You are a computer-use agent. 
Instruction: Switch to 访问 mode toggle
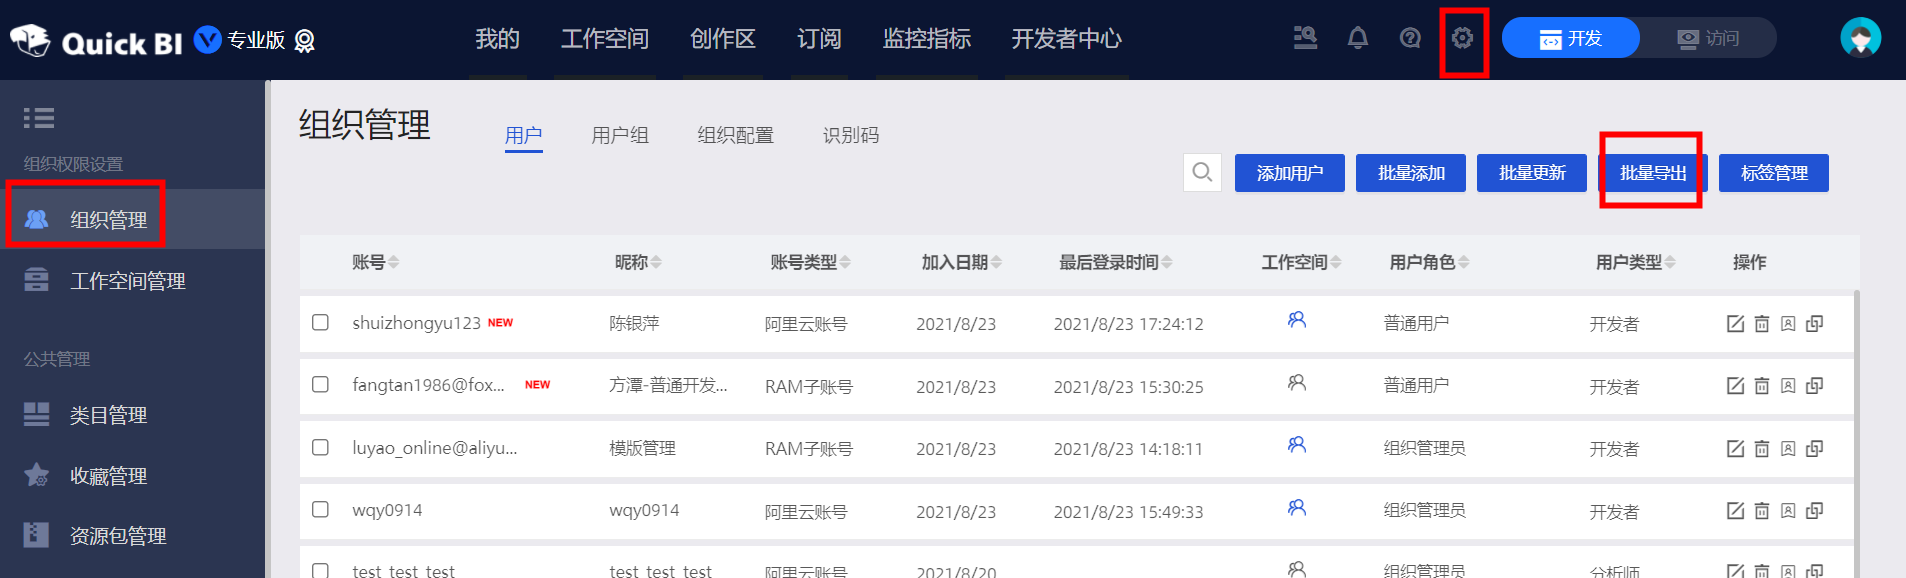pyautogui.click(x=1708, y=39)
